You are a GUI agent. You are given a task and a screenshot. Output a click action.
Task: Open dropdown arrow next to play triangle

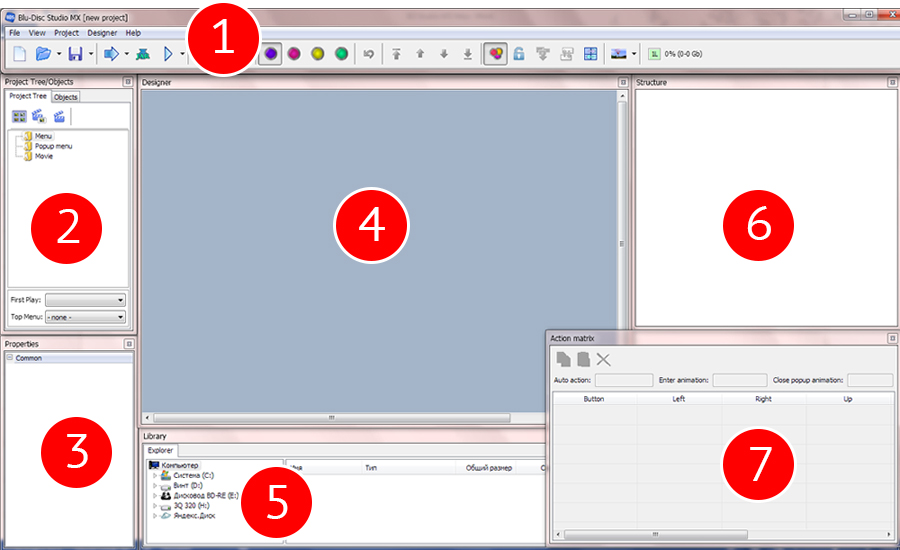point(182,54)
